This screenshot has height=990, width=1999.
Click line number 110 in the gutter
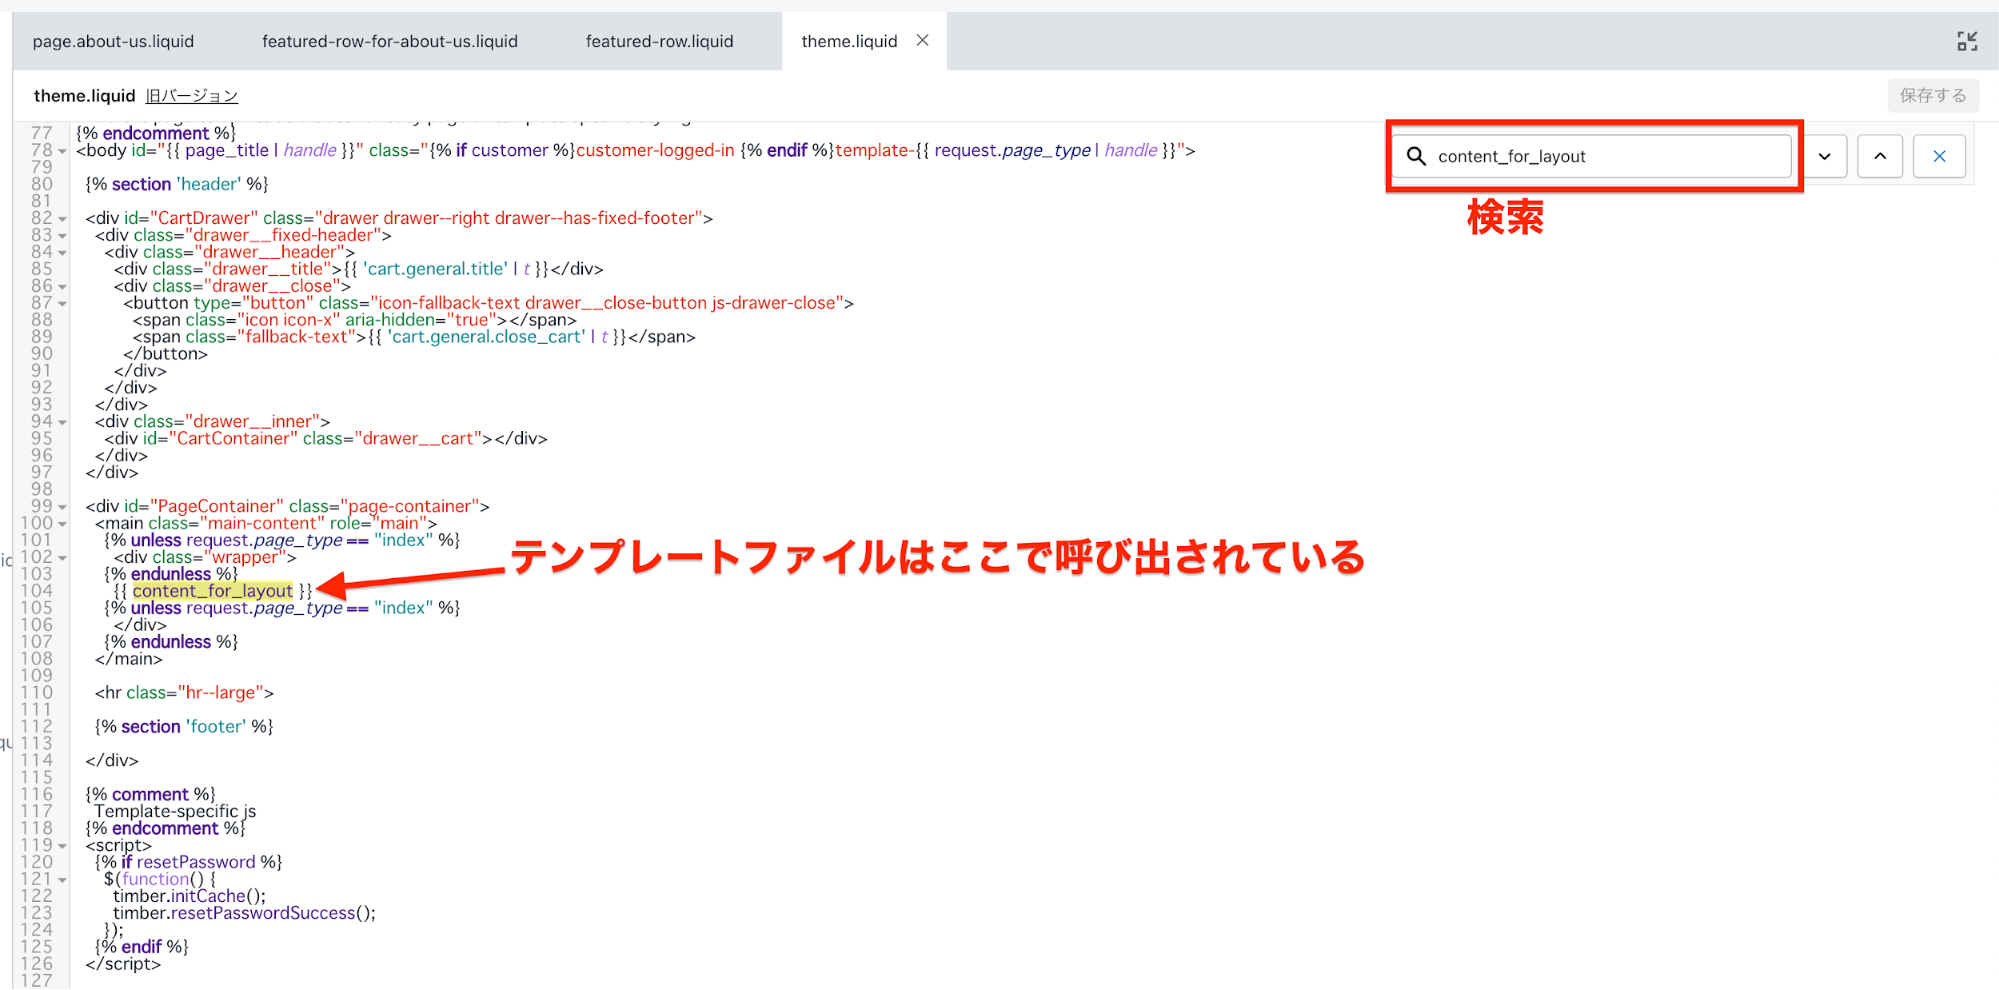tap(37, 693)
